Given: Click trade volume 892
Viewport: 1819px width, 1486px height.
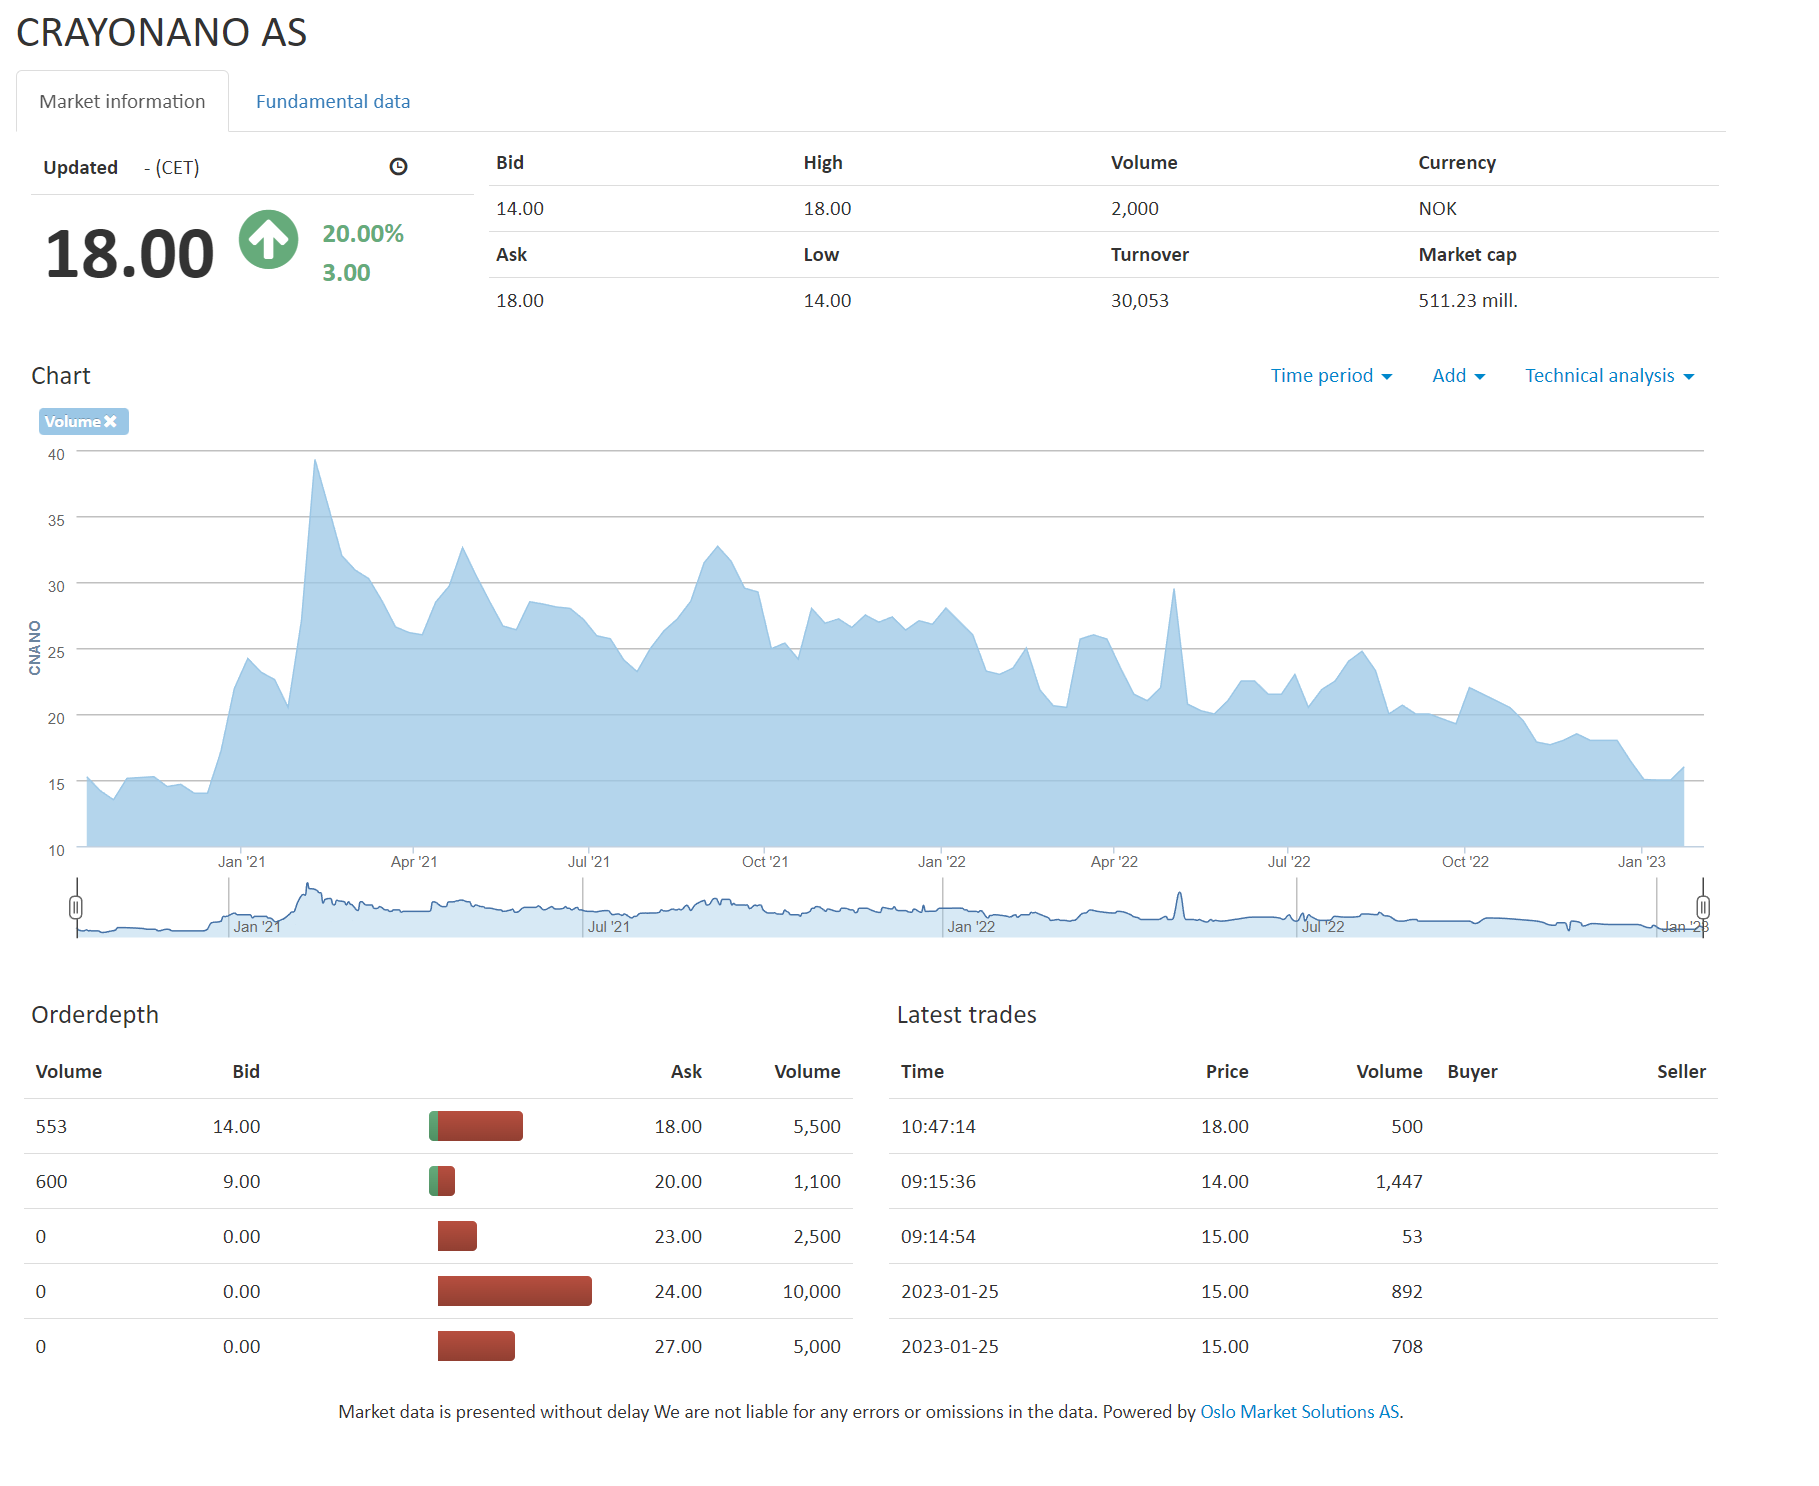Looking at the screenshot, I should click(1406, 1291).
